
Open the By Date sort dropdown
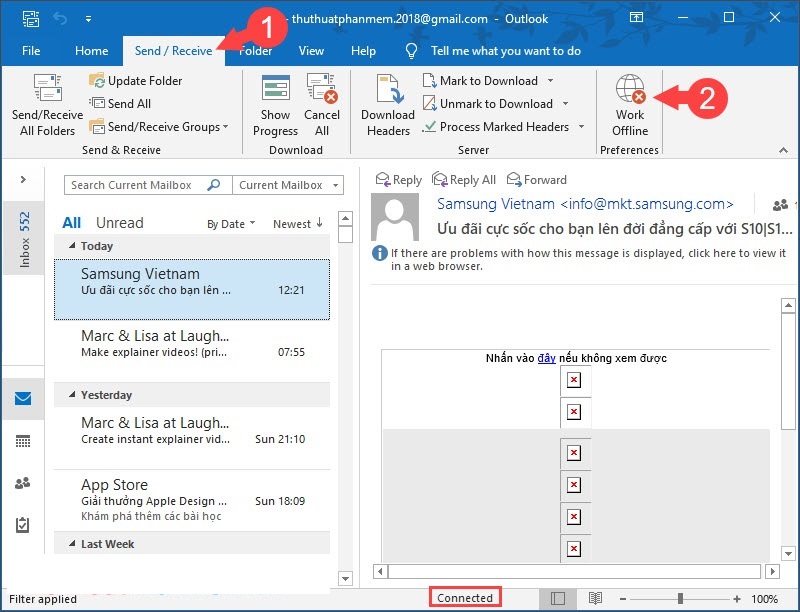(x=231, y=224)
